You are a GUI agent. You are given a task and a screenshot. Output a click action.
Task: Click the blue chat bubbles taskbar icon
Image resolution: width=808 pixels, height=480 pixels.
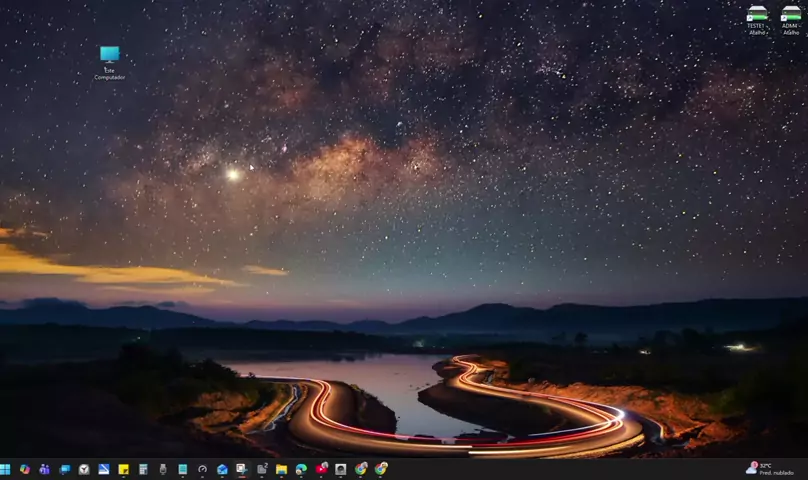(65, 469)
